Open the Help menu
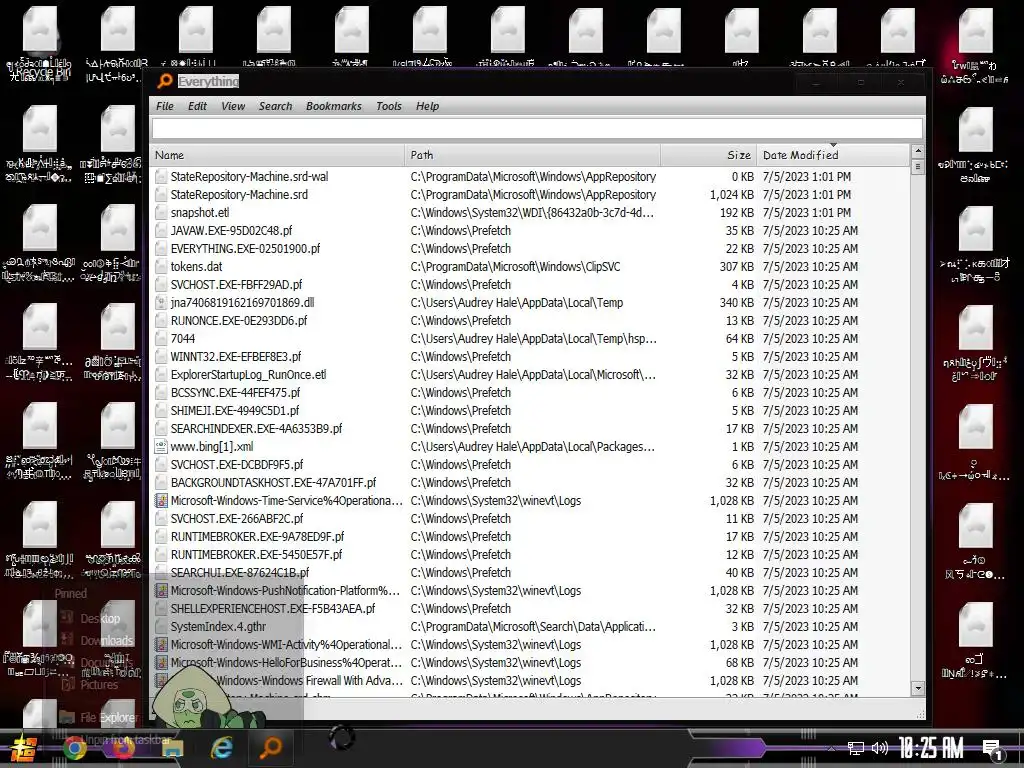 click(428, 106)
